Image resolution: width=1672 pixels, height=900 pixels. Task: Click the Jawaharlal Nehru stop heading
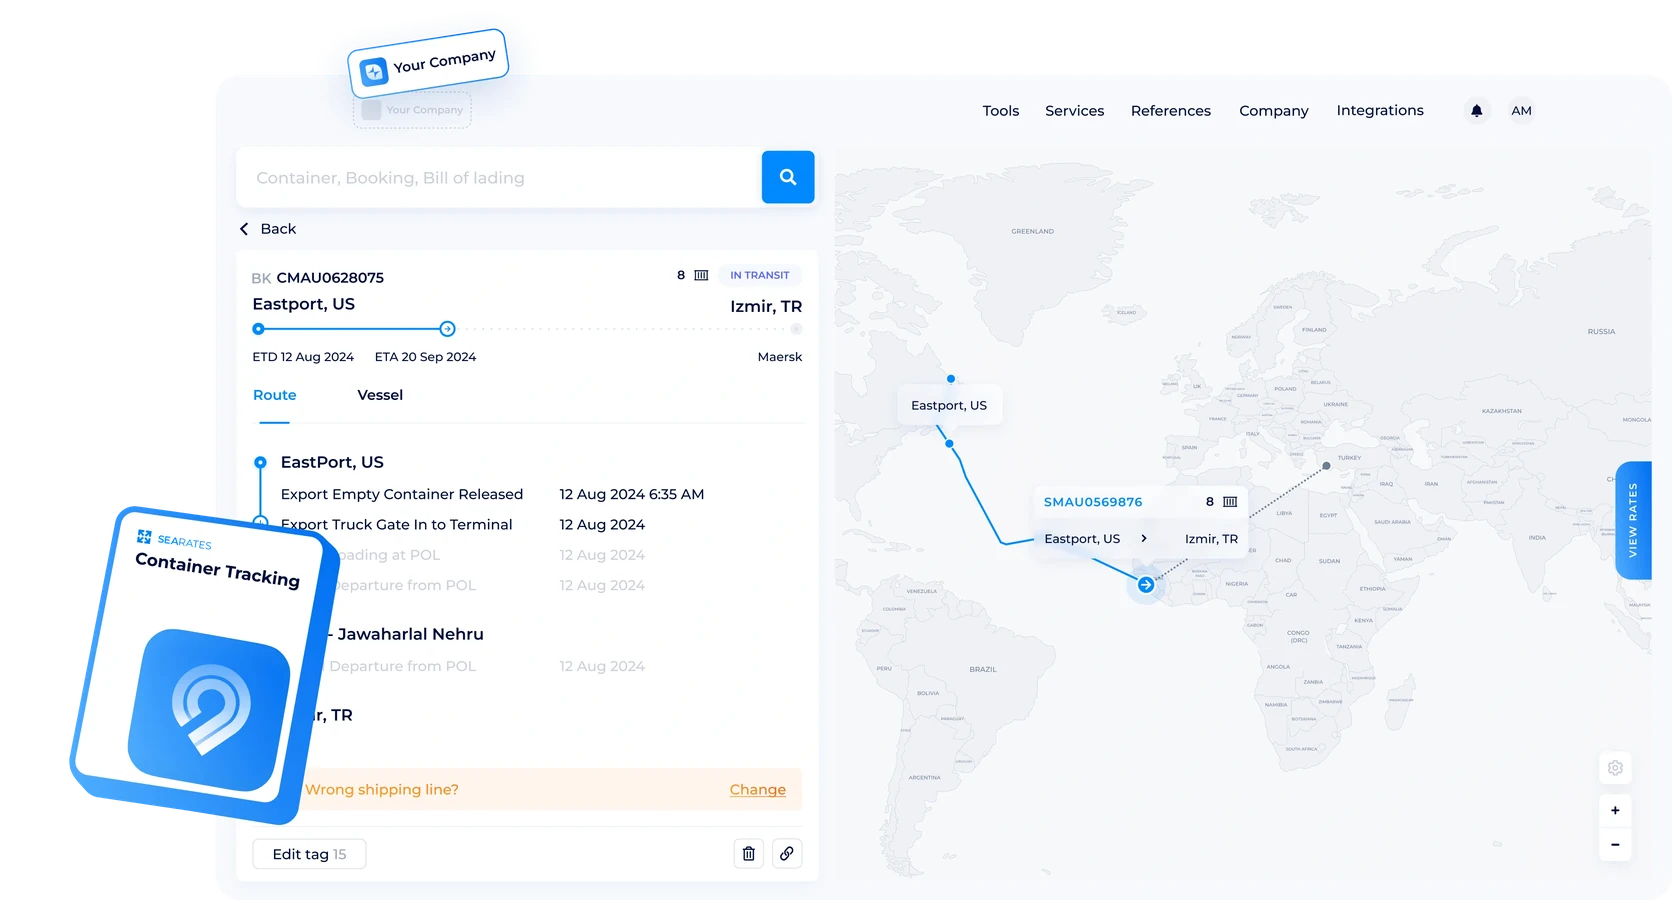pos(410,634)
